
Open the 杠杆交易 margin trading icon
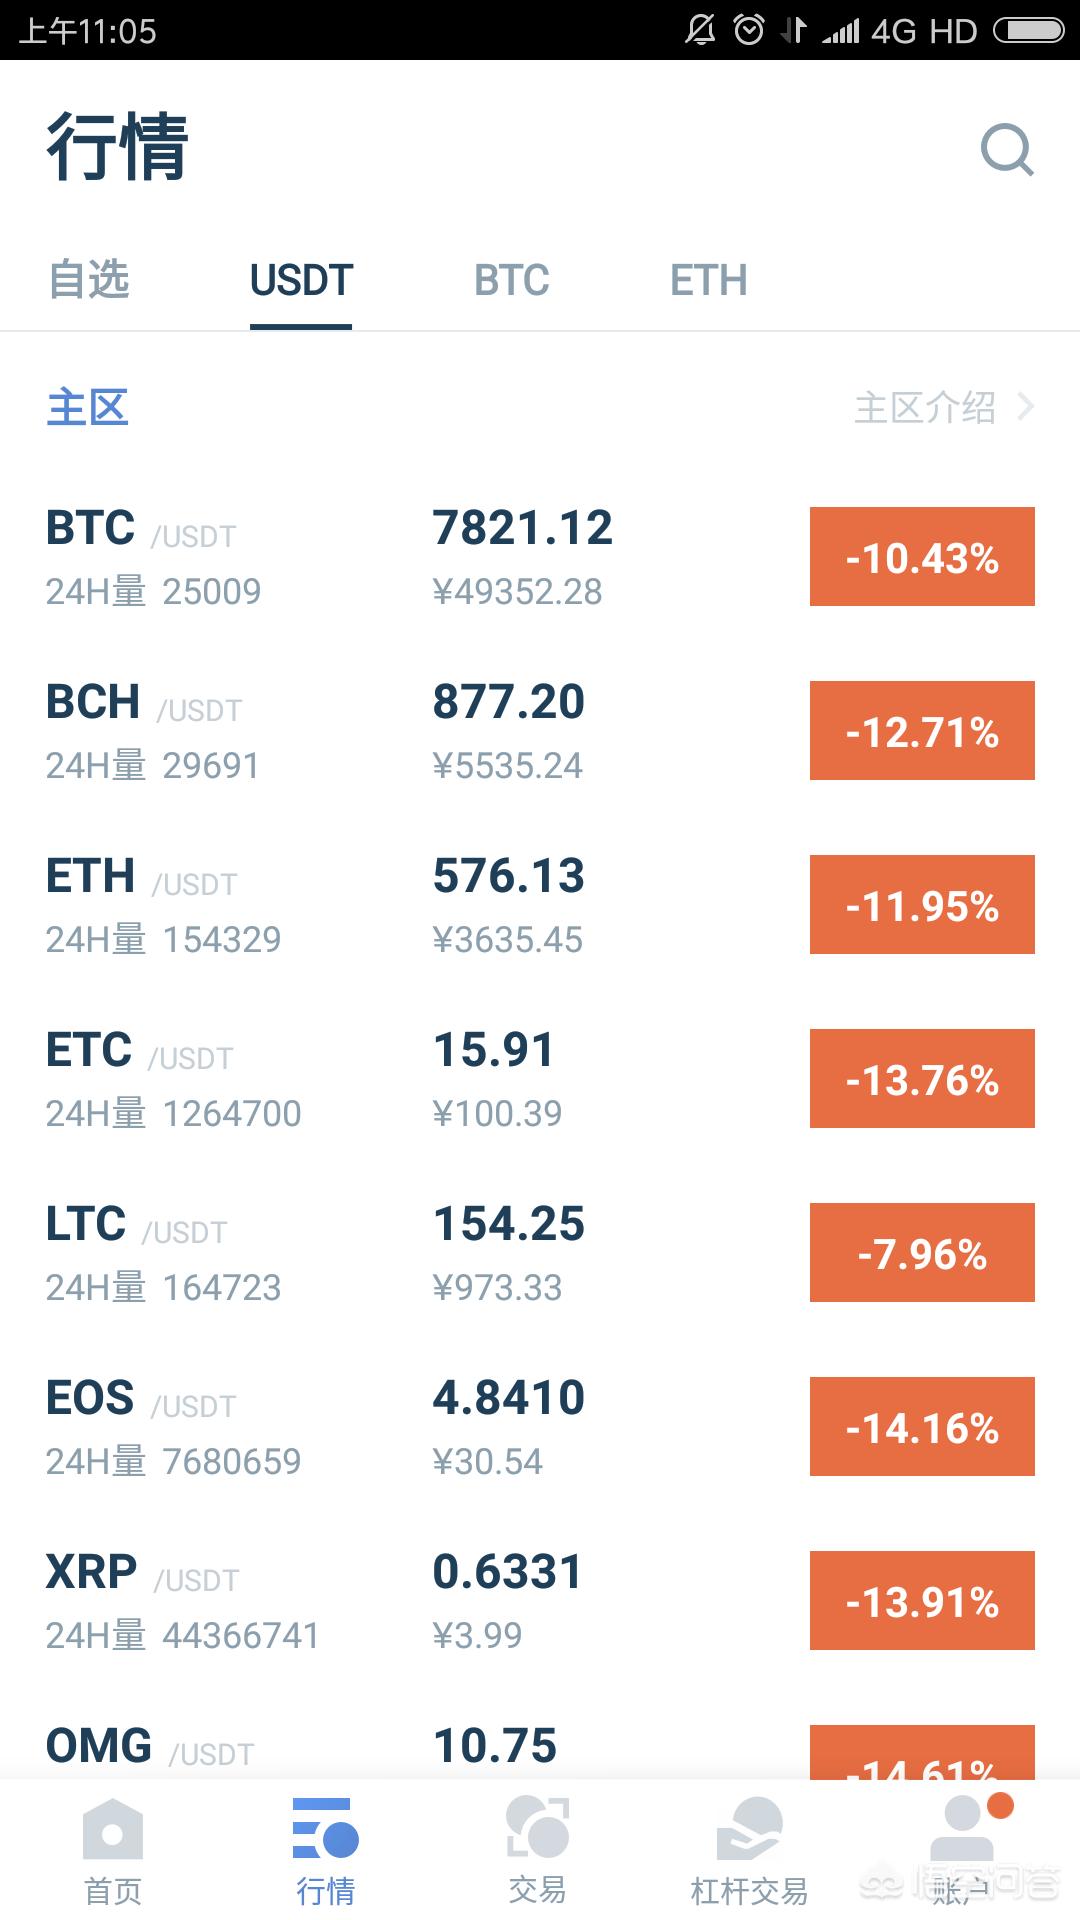pyautogui.click(x=749, y=1830)
